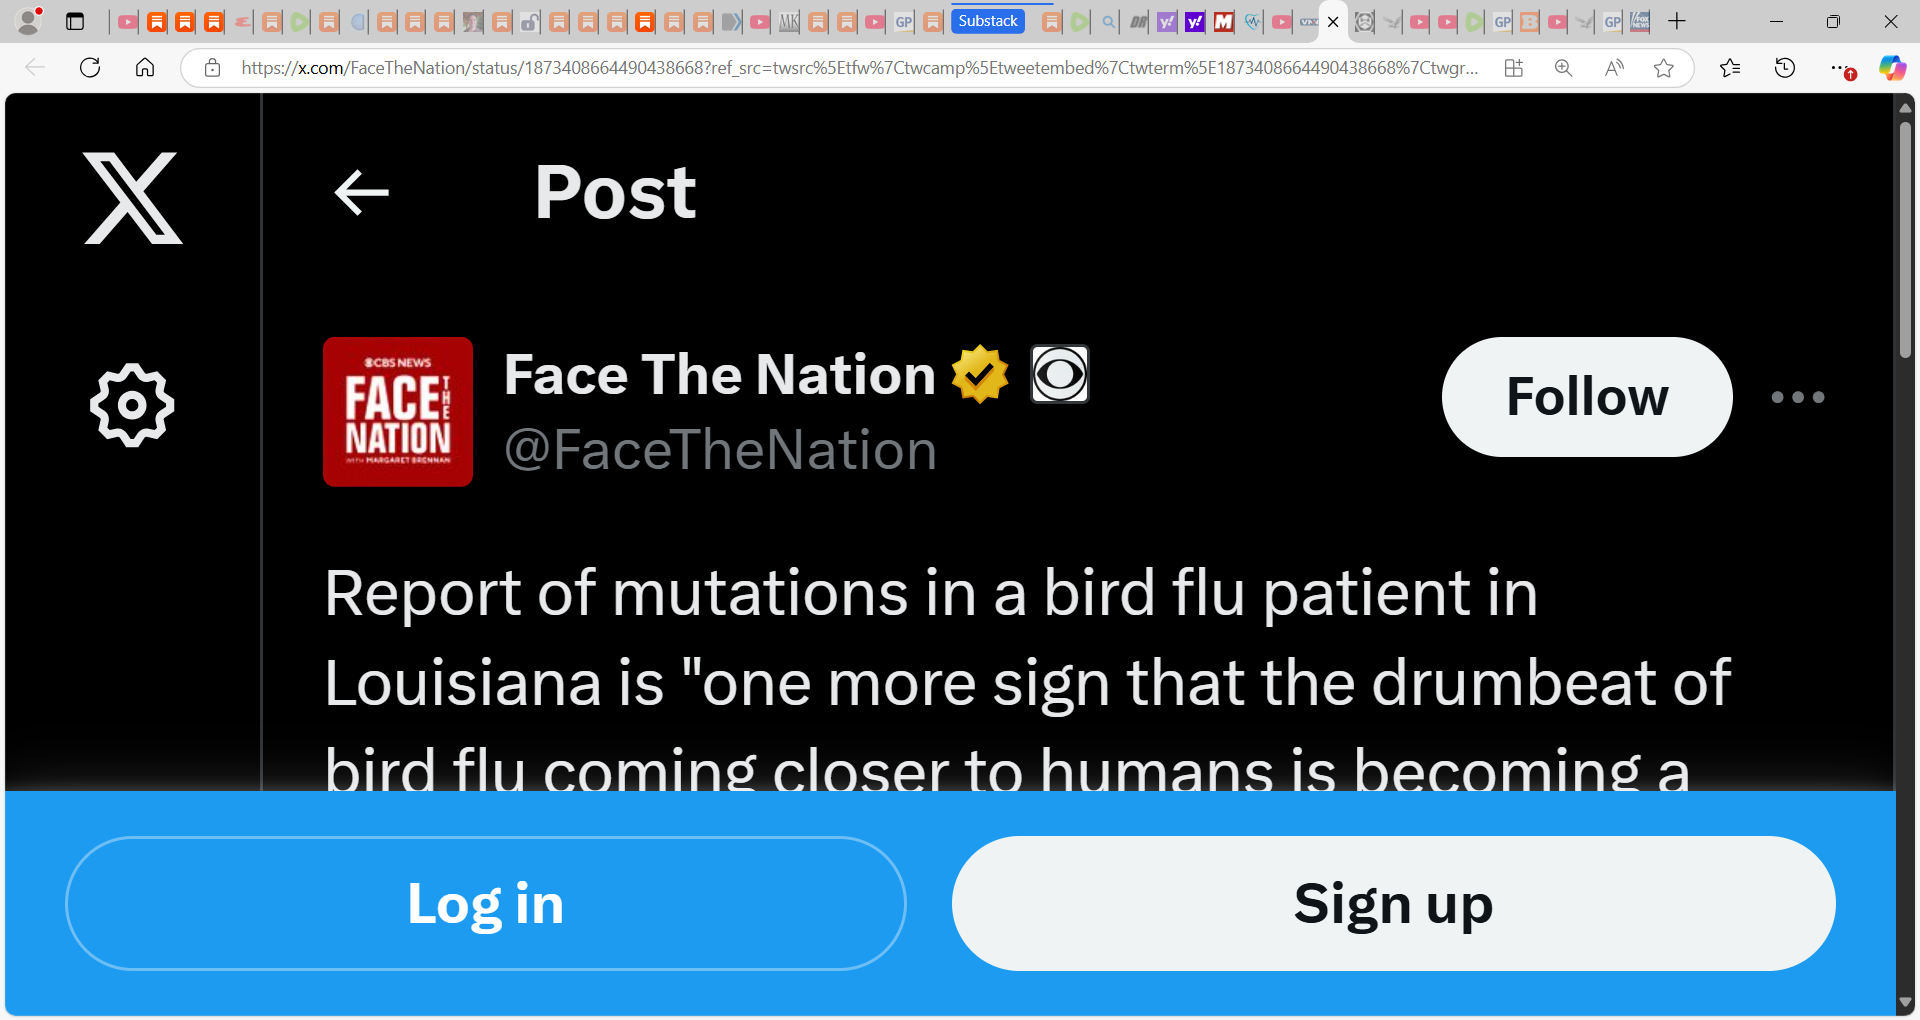This screenshot has height=1020, width=1920.
Task: Follow Face The Nation account
Action: 1587,397
